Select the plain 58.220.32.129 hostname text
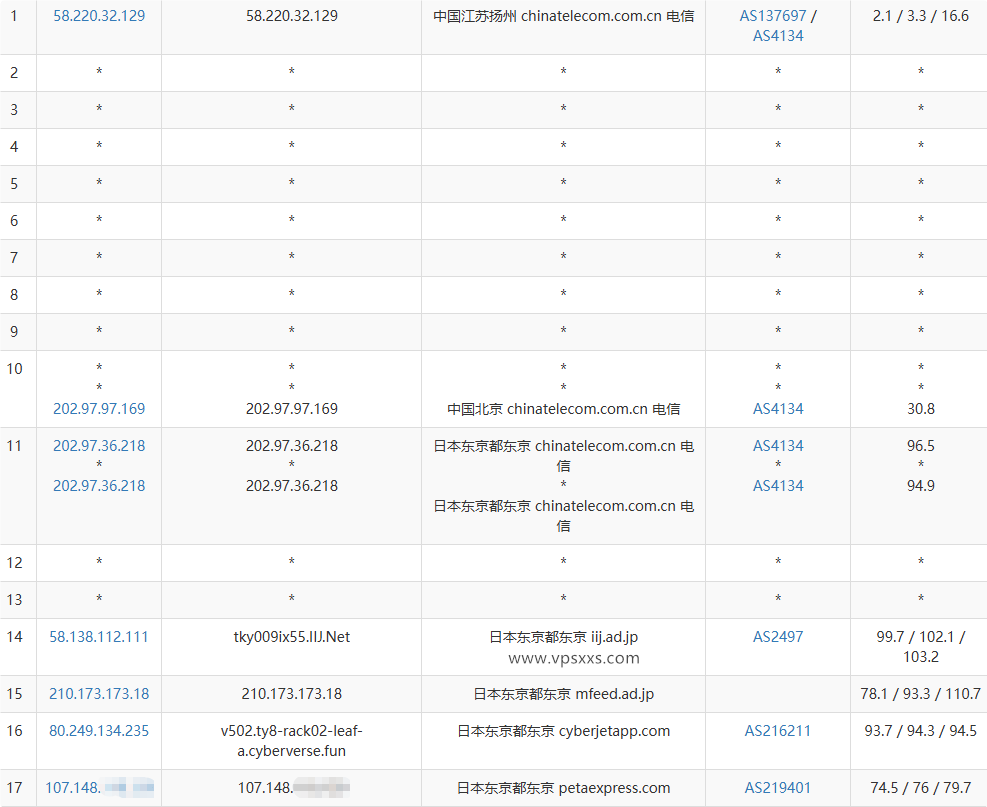This screenshot has width=987, height=807. 291,16
